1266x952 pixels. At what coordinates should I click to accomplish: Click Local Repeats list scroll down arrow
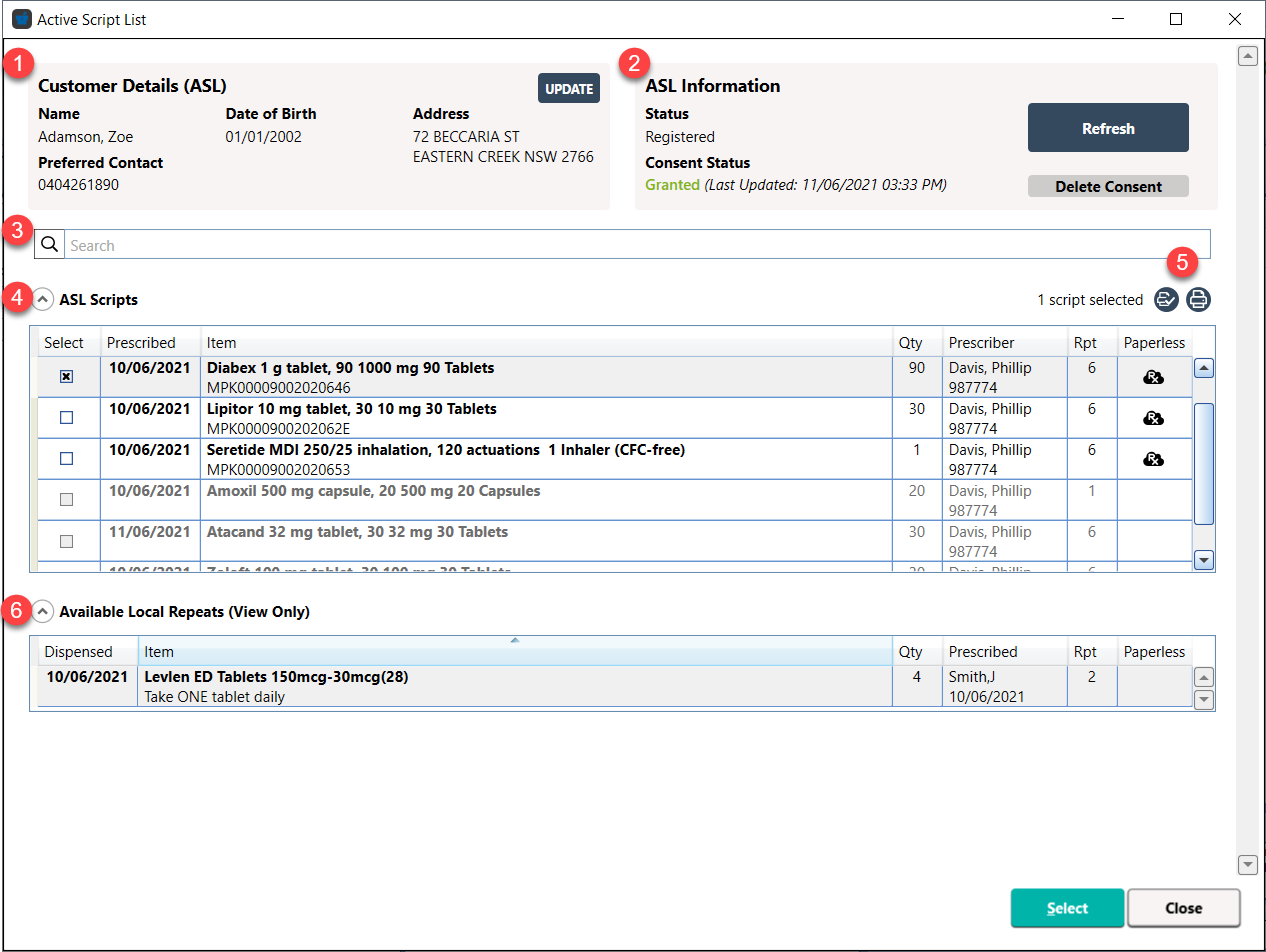pyautogui.click(x=1204, y=699)
